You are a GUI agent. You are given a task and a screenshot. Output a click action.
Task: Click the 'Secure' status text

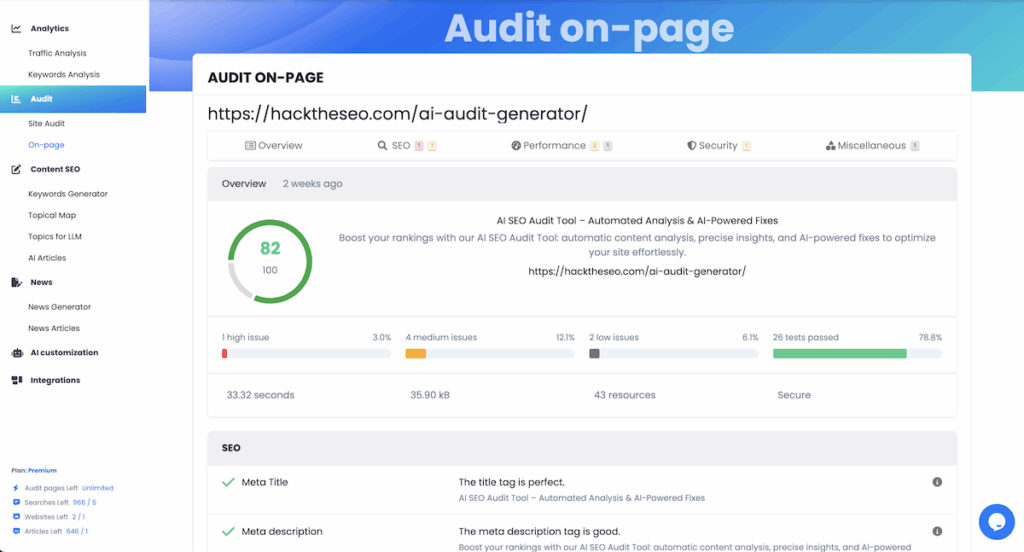tap(794, 395)
